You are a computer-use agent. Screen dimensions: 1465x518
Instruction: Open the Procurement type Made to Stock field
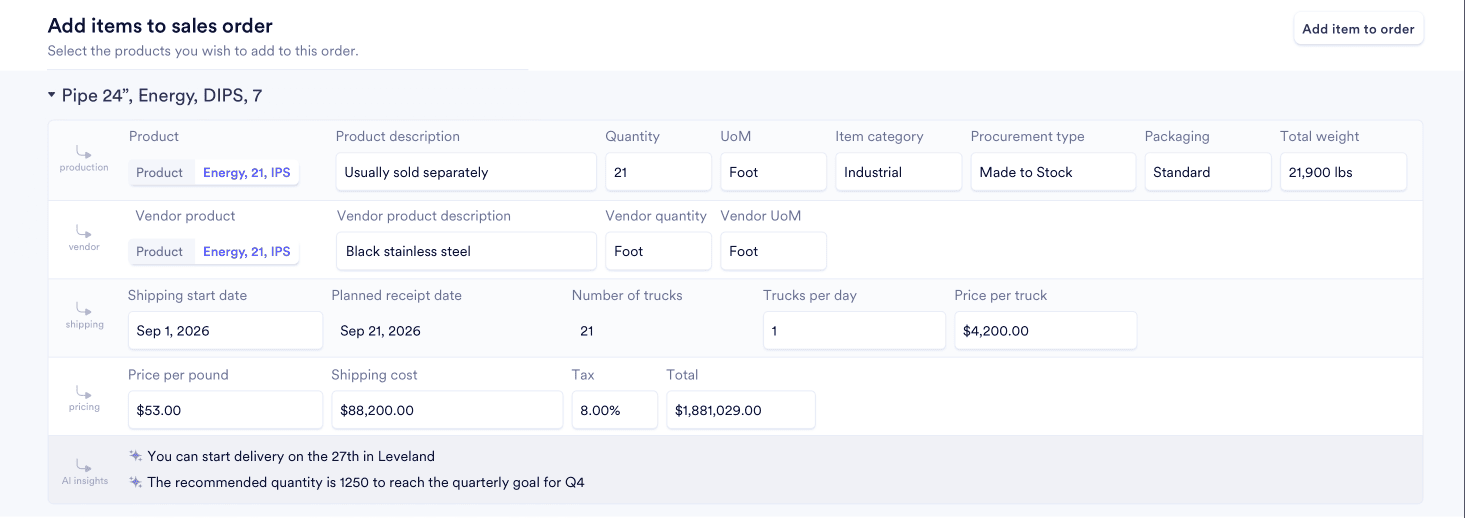click(x=1052, y=172)
